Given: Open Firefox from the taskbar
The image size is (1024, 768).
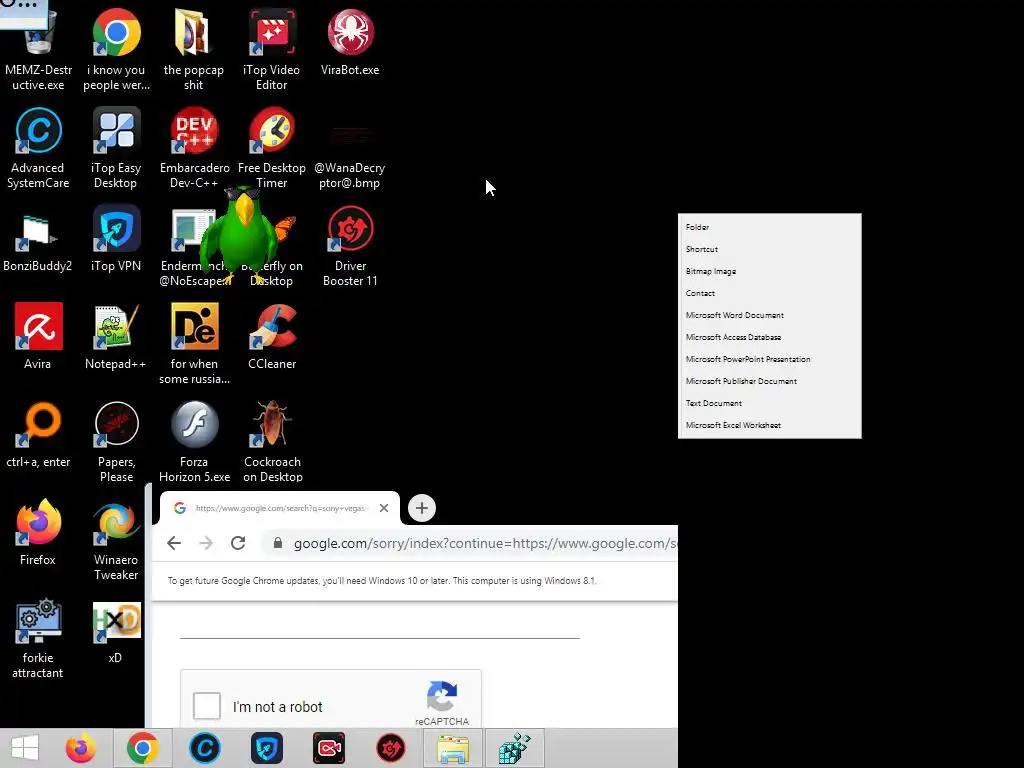Looking at the screenshot, I should point(81,748).
